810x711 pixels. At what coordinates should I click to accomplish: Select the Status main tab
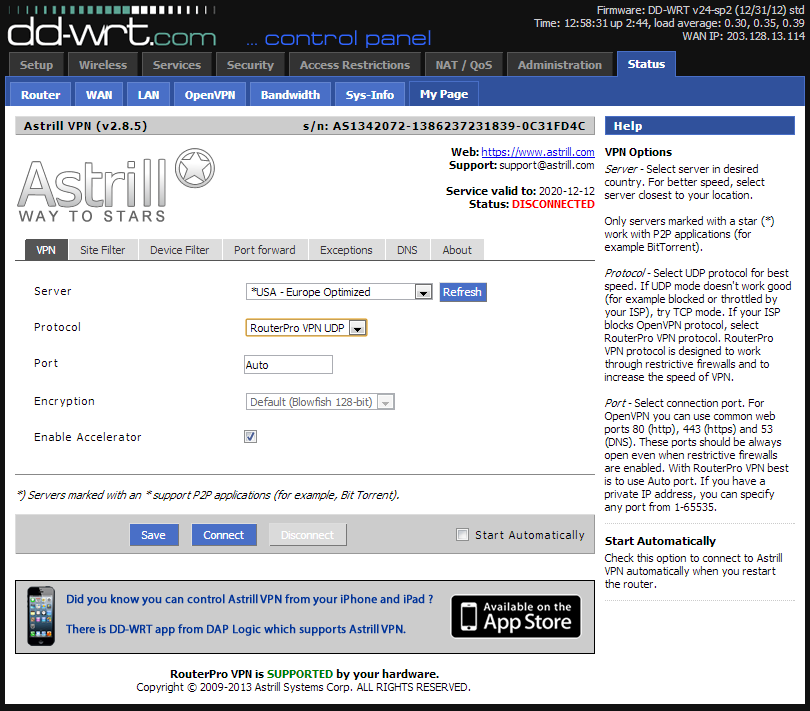point(646,64)
